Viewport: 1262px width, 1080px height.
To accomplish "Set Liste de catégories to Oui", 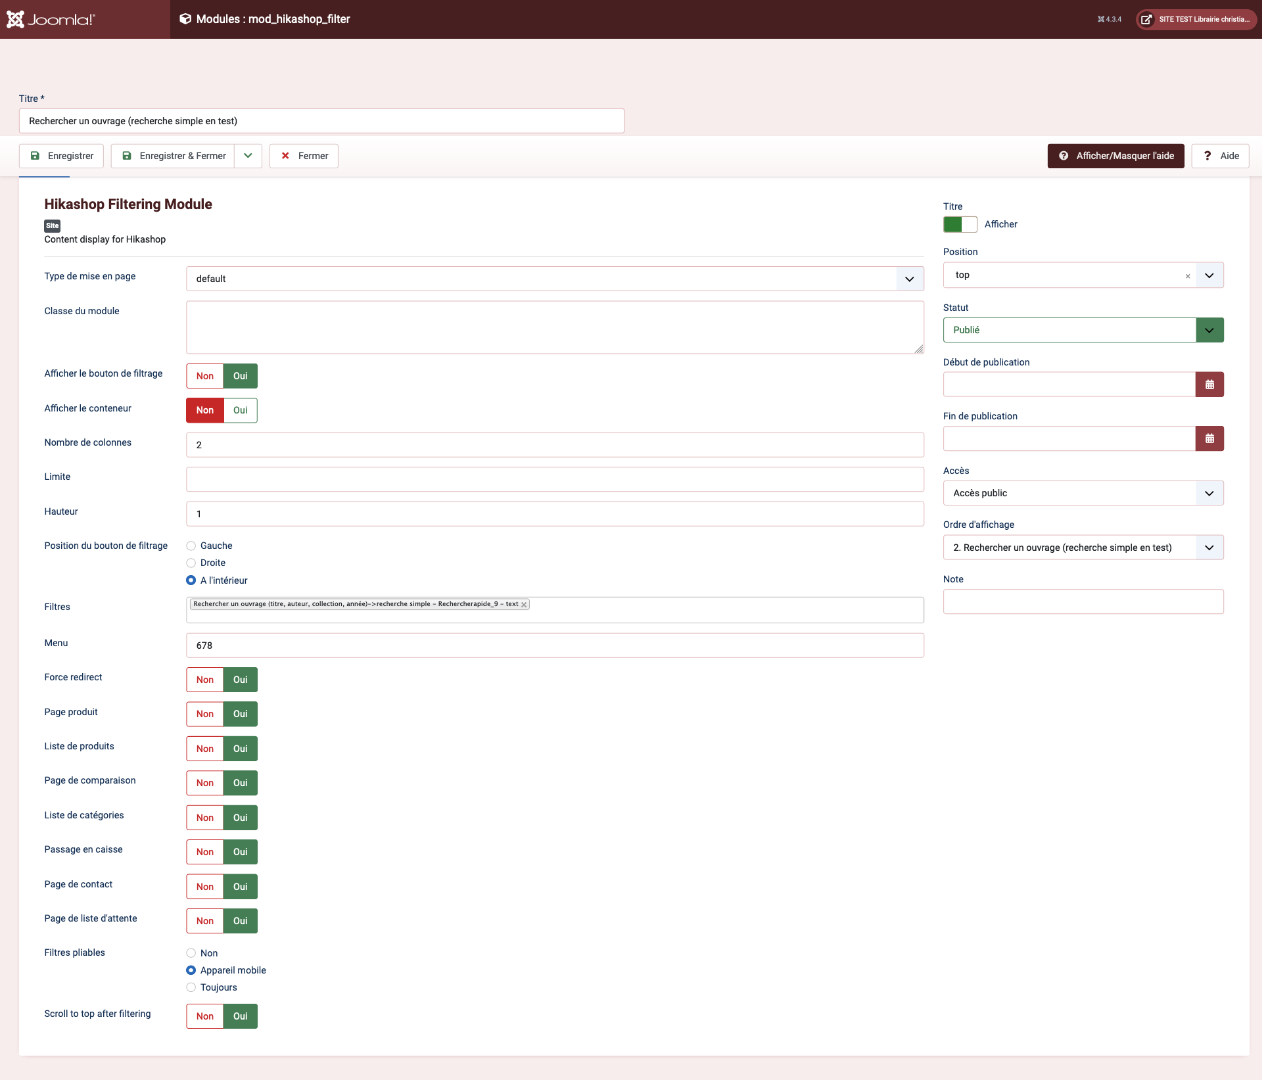I will pos(240,818).
